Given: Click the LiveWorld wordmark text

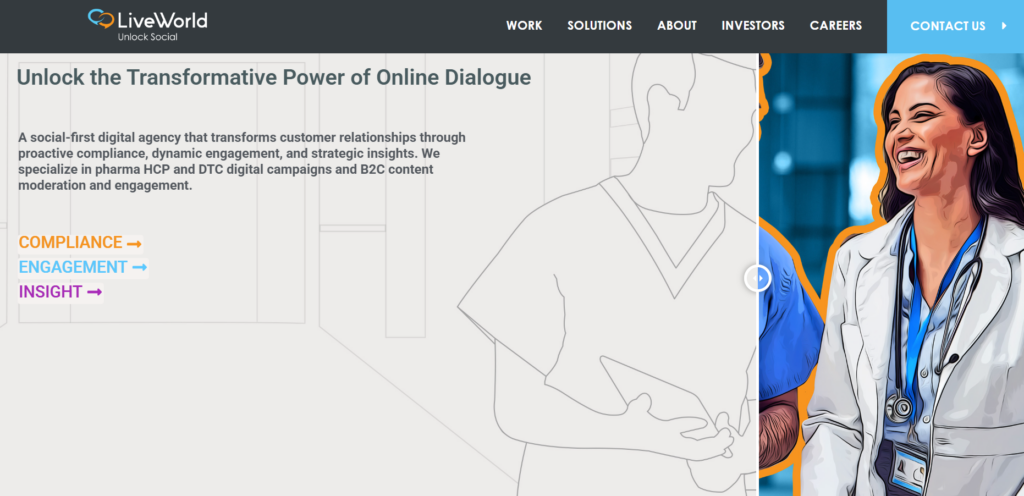Looking at the screenshot, I should tap(163, 20).
